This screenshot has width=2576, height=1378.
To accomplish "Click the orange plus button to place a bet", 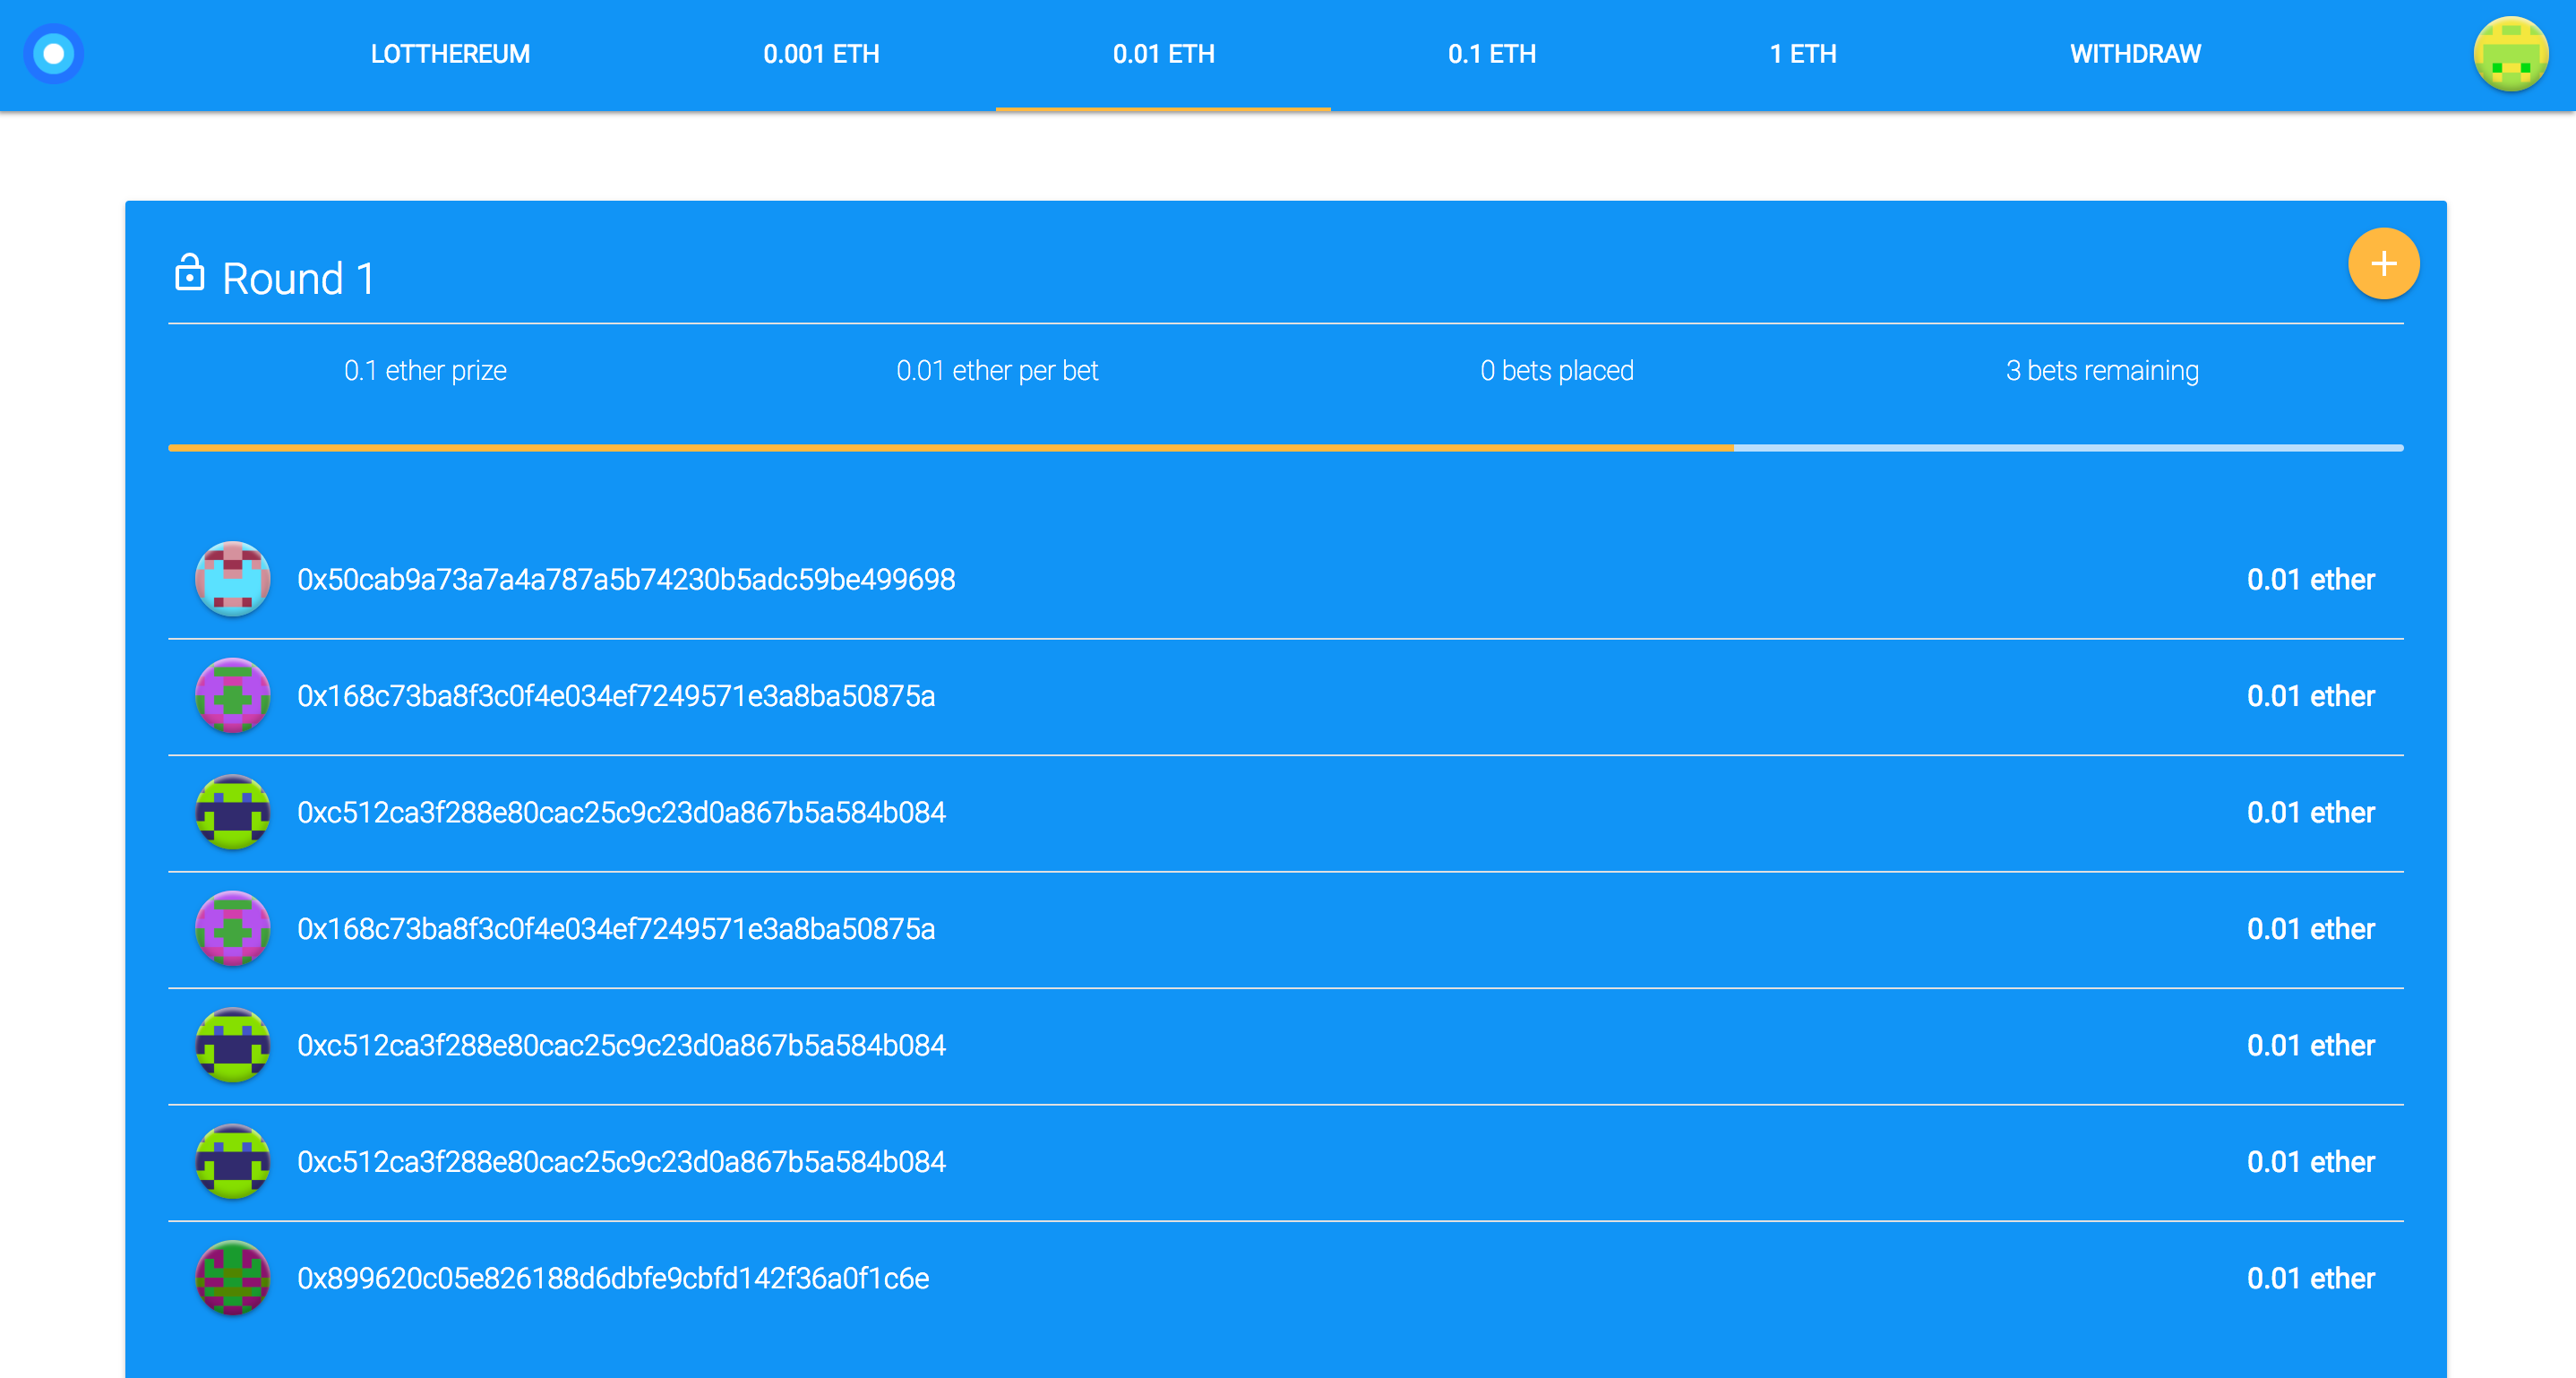I will click(2383, 264).
